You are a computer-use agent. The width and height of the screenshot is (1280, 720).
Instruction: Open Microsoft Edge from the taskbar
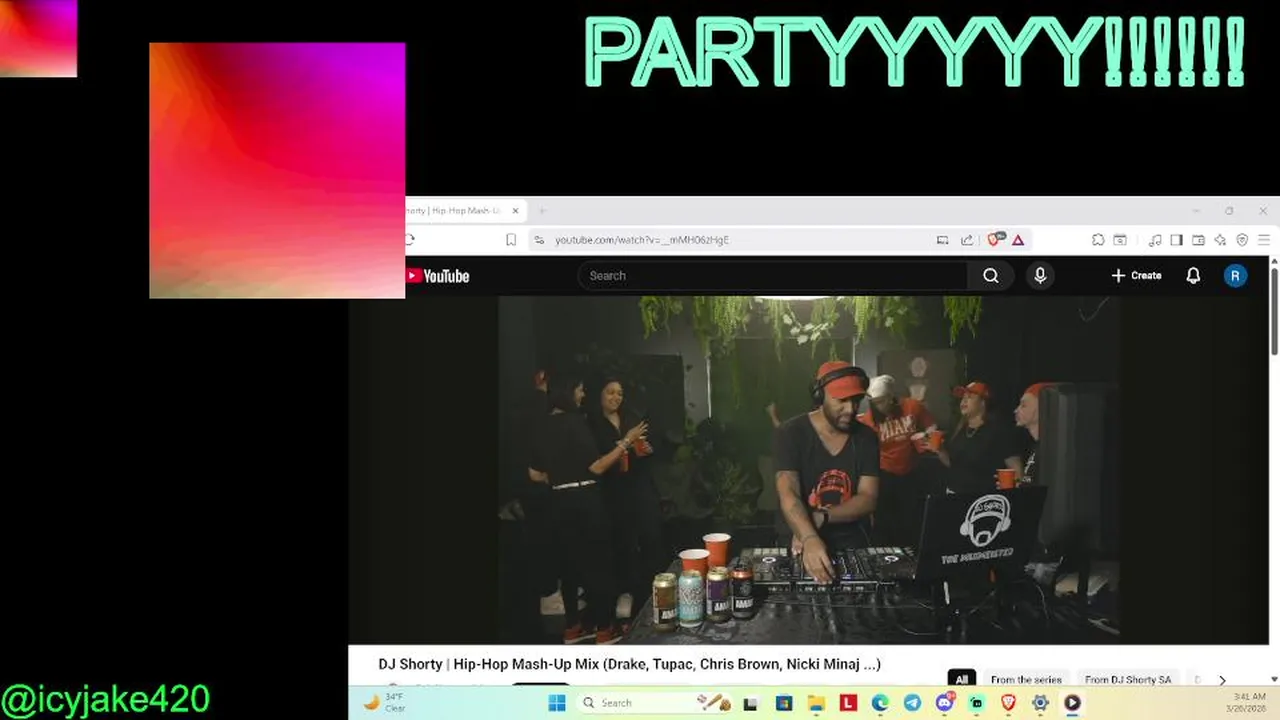point(880,703)
